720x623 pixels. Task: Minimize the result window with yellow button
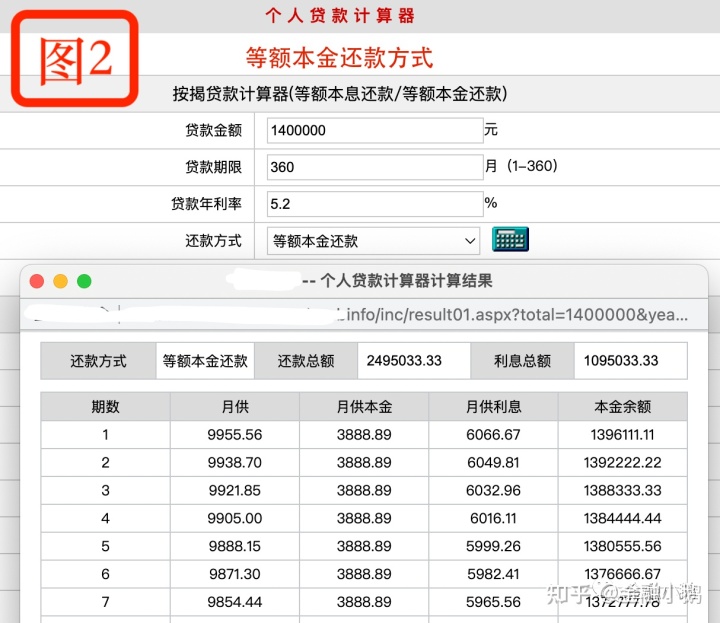tap(60, 282)
